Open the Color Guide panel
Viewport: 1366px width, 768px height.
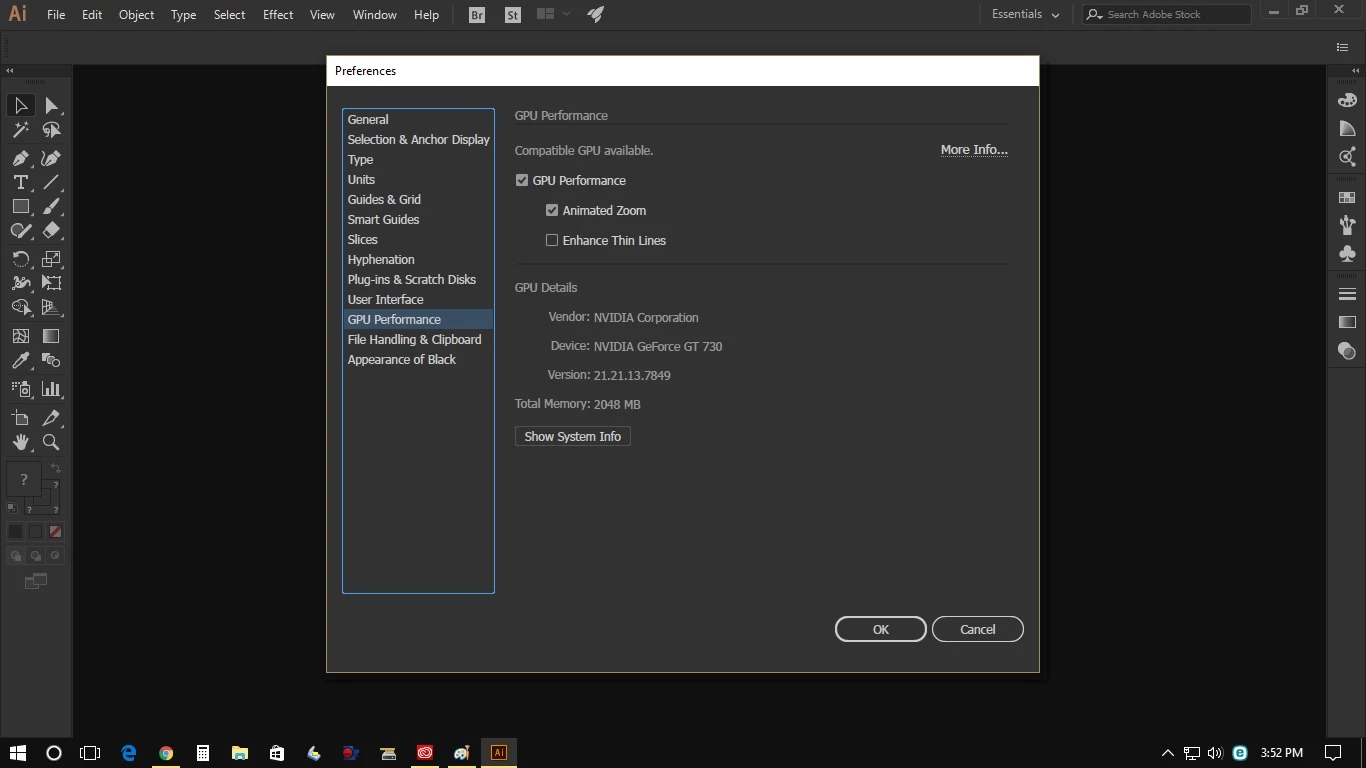1347,128
